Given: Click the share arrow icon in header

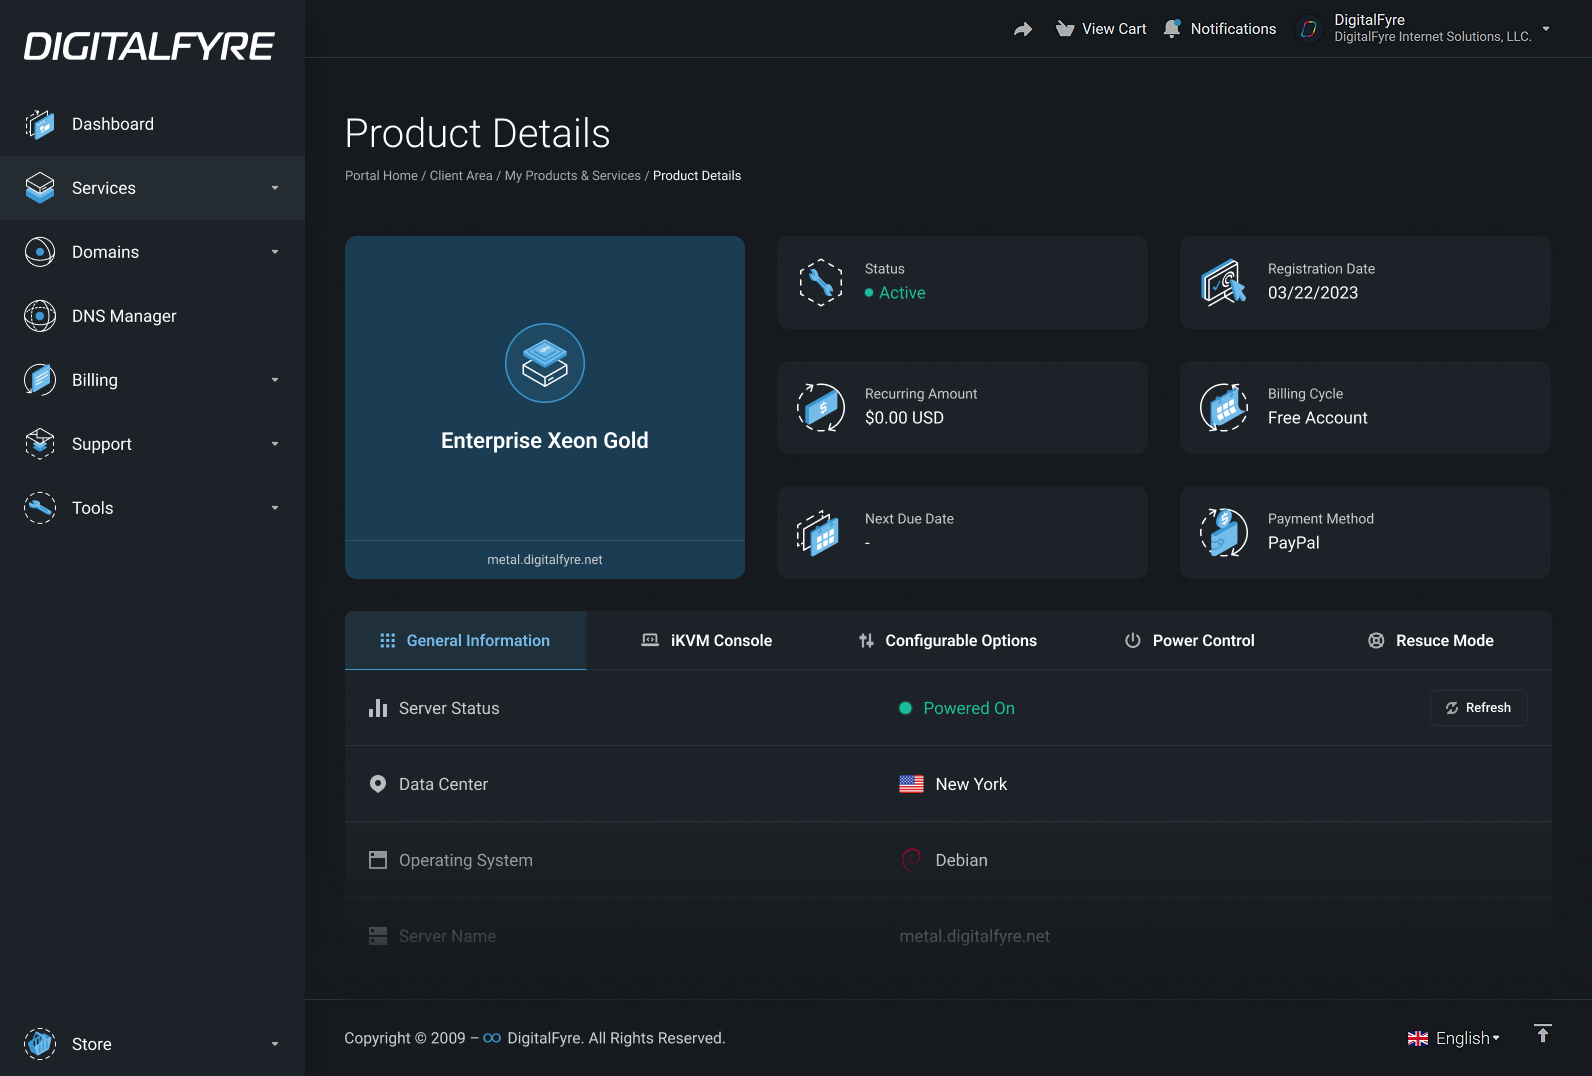Looking at the screenshot, I should pos(1022,29).
